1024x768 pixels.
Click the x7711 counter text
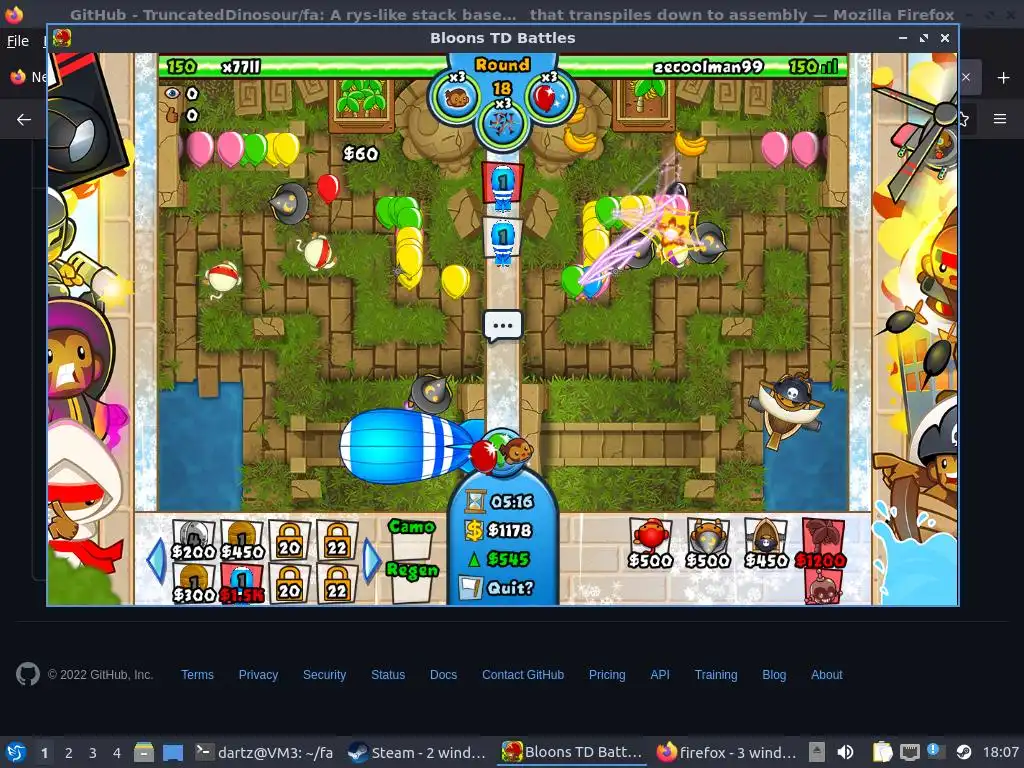coord(241,67)
